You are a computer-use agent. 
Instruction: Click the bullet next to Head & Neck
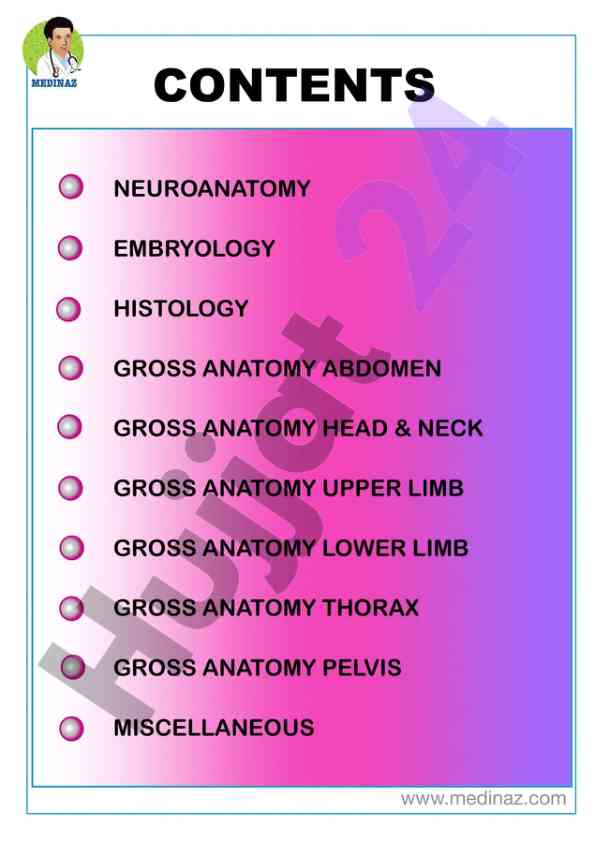click(x=69, y=427)
